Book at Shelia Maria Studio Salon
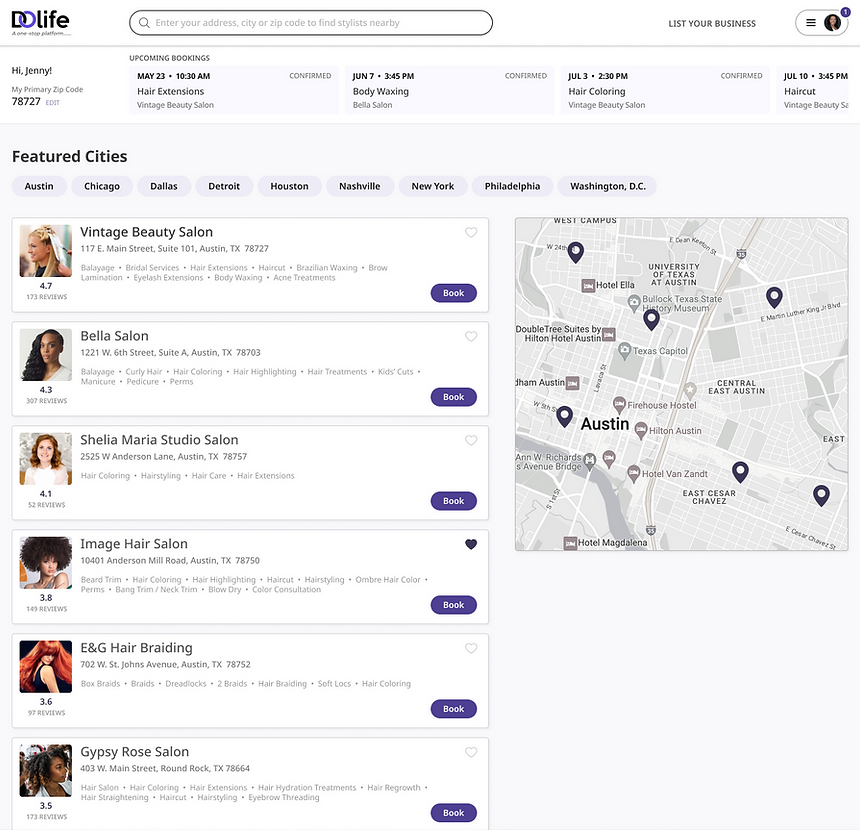 pyautogui.click(x=453, y=500)
